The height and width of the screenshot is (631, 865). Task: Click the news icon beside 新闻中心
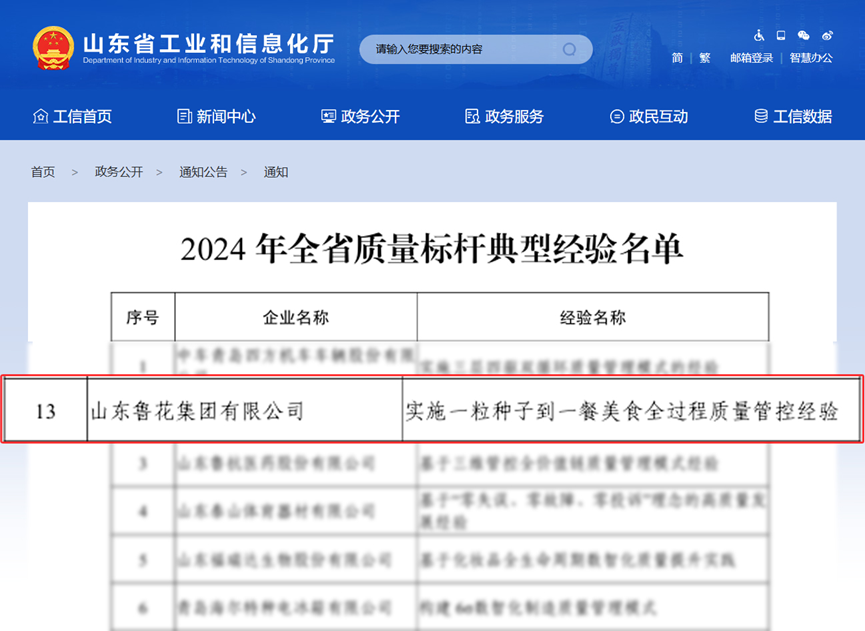[184, 116]
